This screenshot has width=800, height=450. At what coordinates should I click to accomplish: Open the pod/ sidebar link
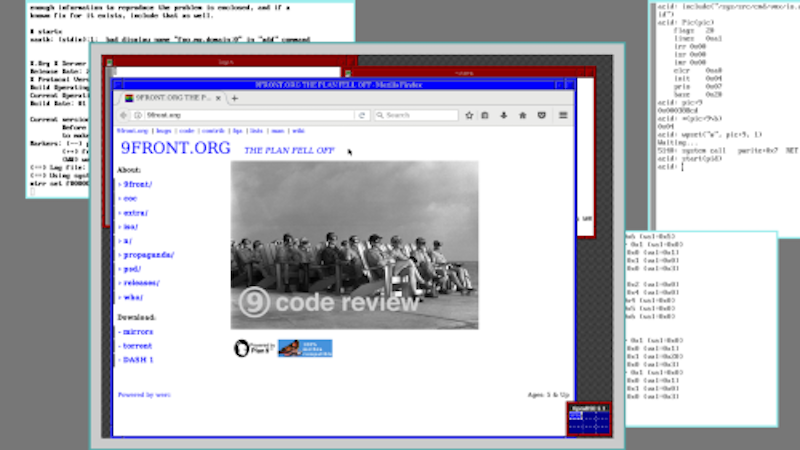132,269
